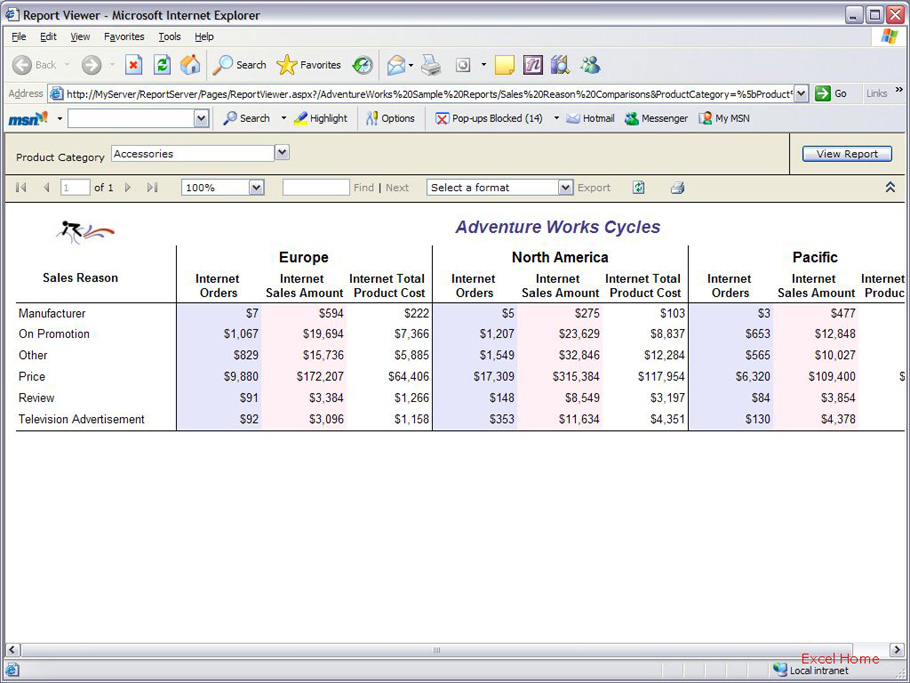The image size is (910, 683).
Task: Open the MSN search box dropdown
Action: point(201,118)
